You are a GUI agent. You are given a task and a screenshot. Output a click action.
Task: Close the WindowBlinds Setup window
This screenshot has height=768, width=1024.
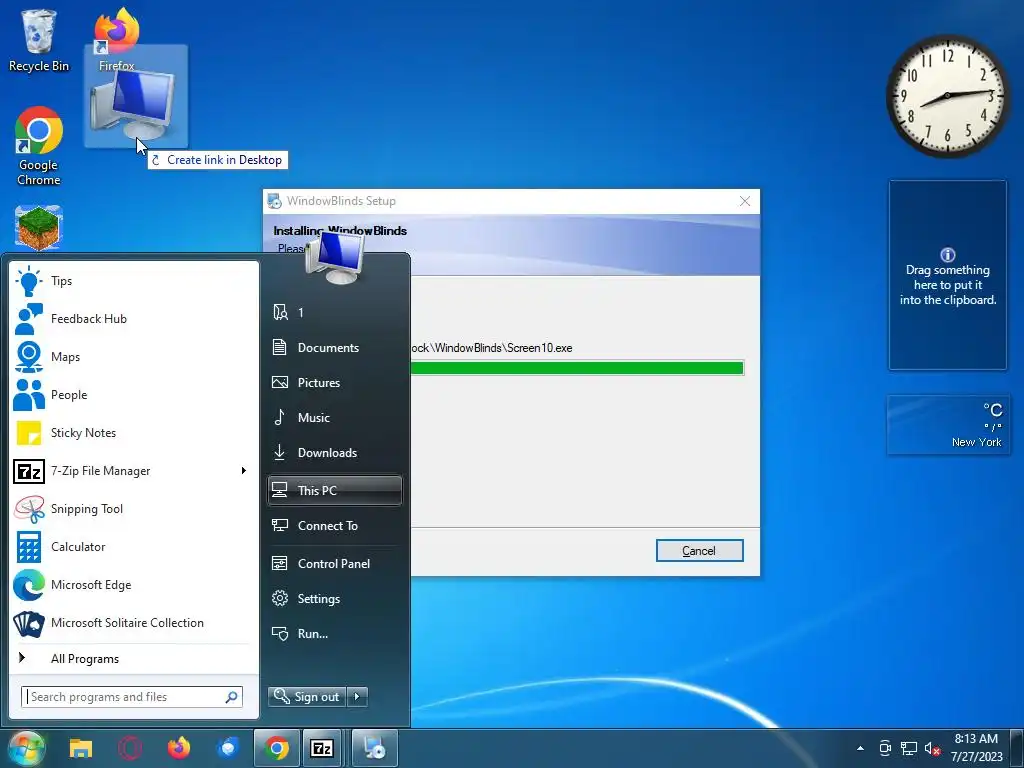coord(744,201)
